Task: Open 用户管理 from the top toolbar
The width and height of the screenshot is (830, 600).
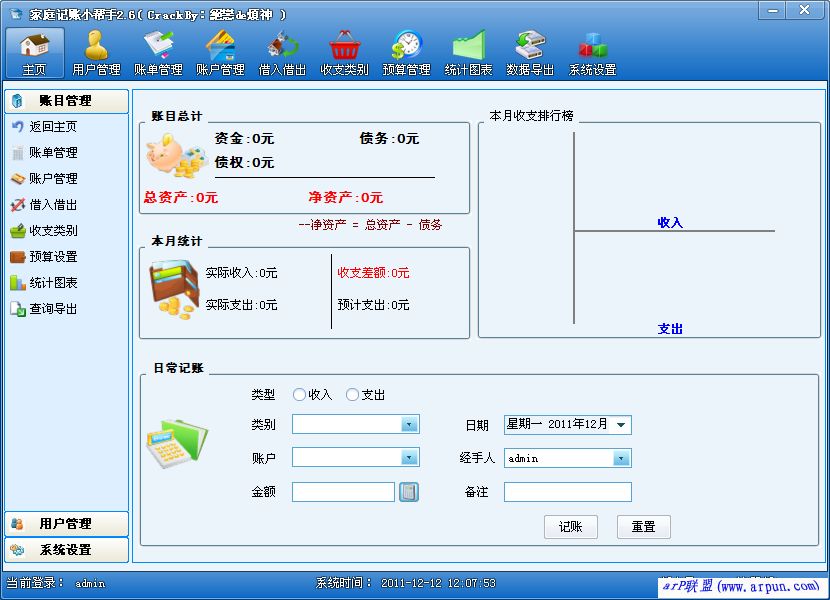Action: click(x=96, y=52)
